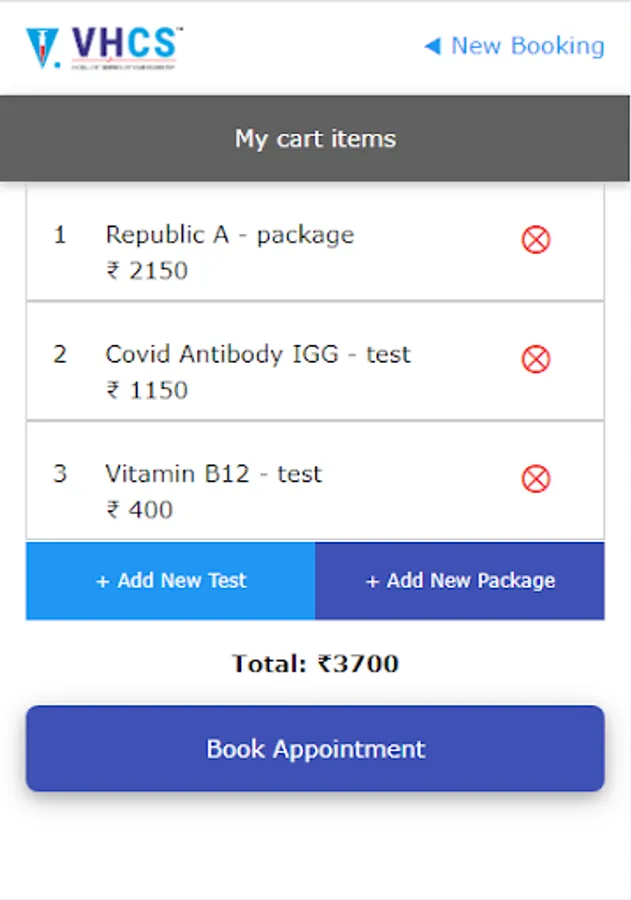Click the back triangle beside New Booking
This screenshot has height=900, width=631.
pyautogui.click(x=432, y=46)
